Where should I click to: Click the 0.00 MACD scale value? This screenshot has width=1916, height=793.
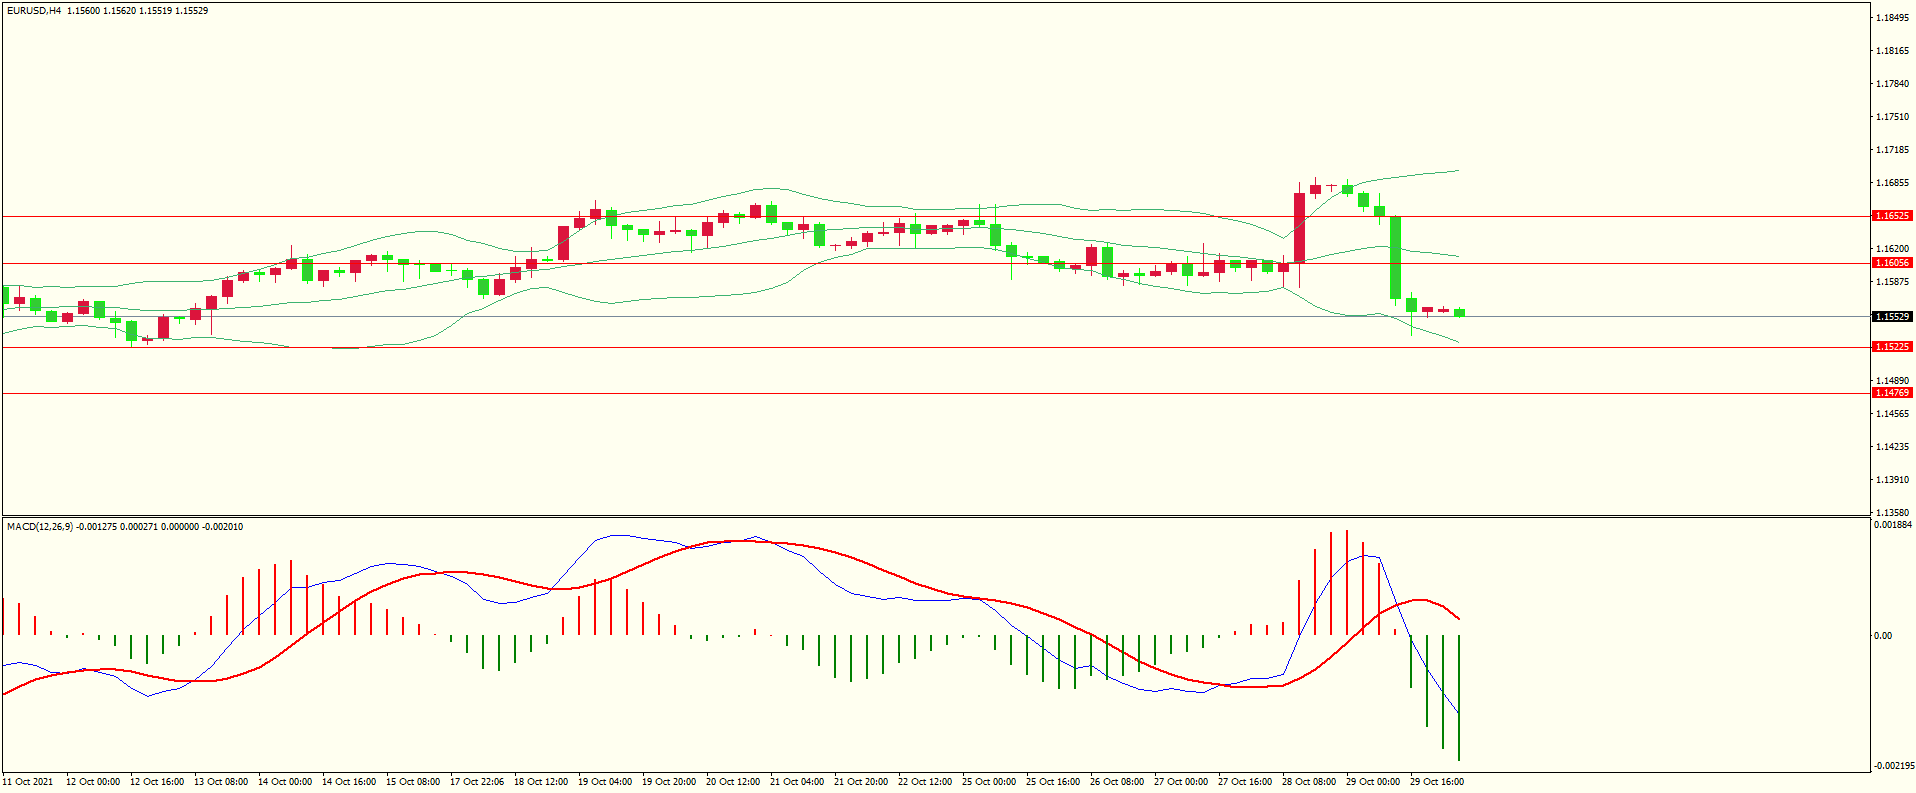(x=1883, y=636)
